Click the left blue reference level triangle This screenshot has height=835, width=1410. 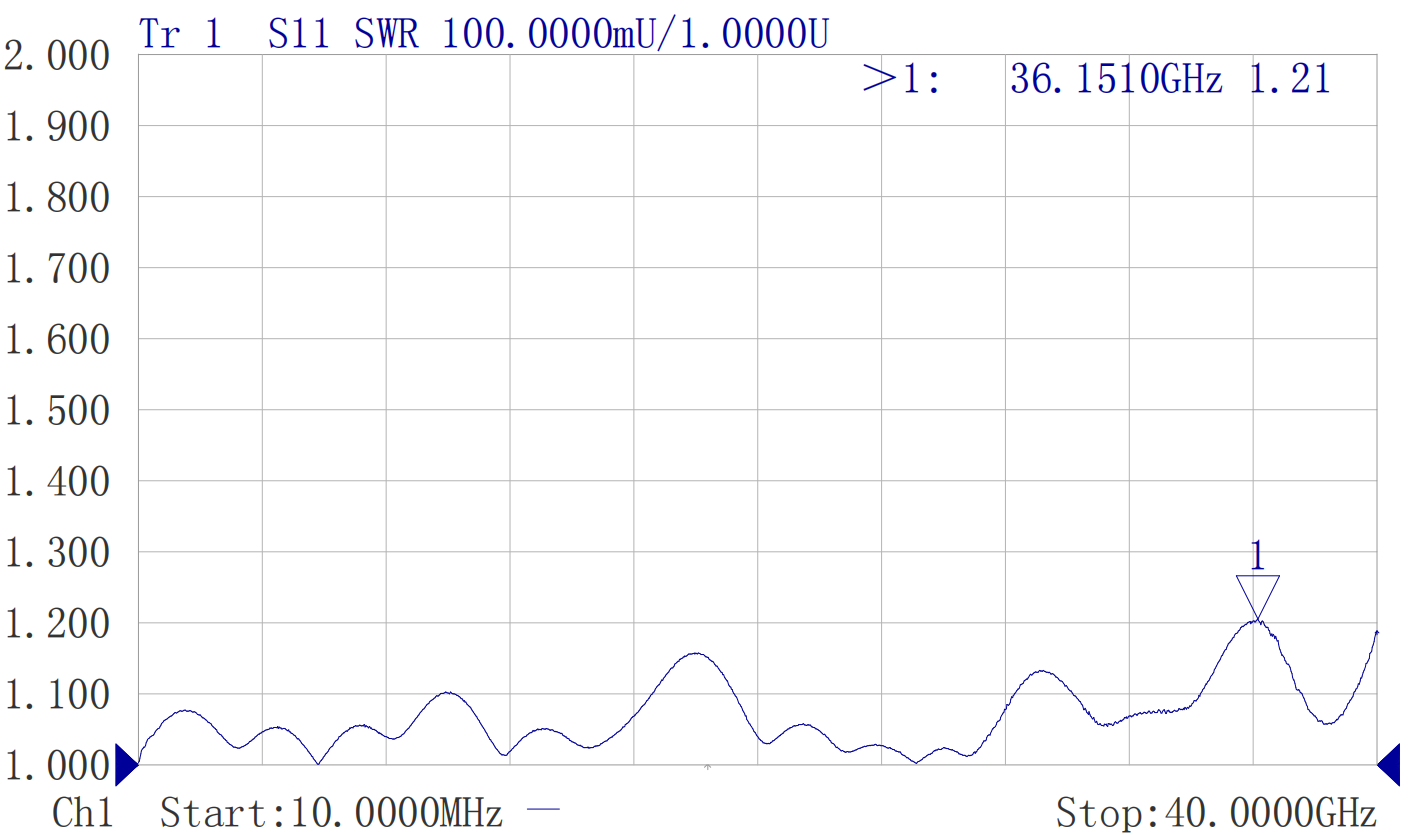click(x=126, y=765)
